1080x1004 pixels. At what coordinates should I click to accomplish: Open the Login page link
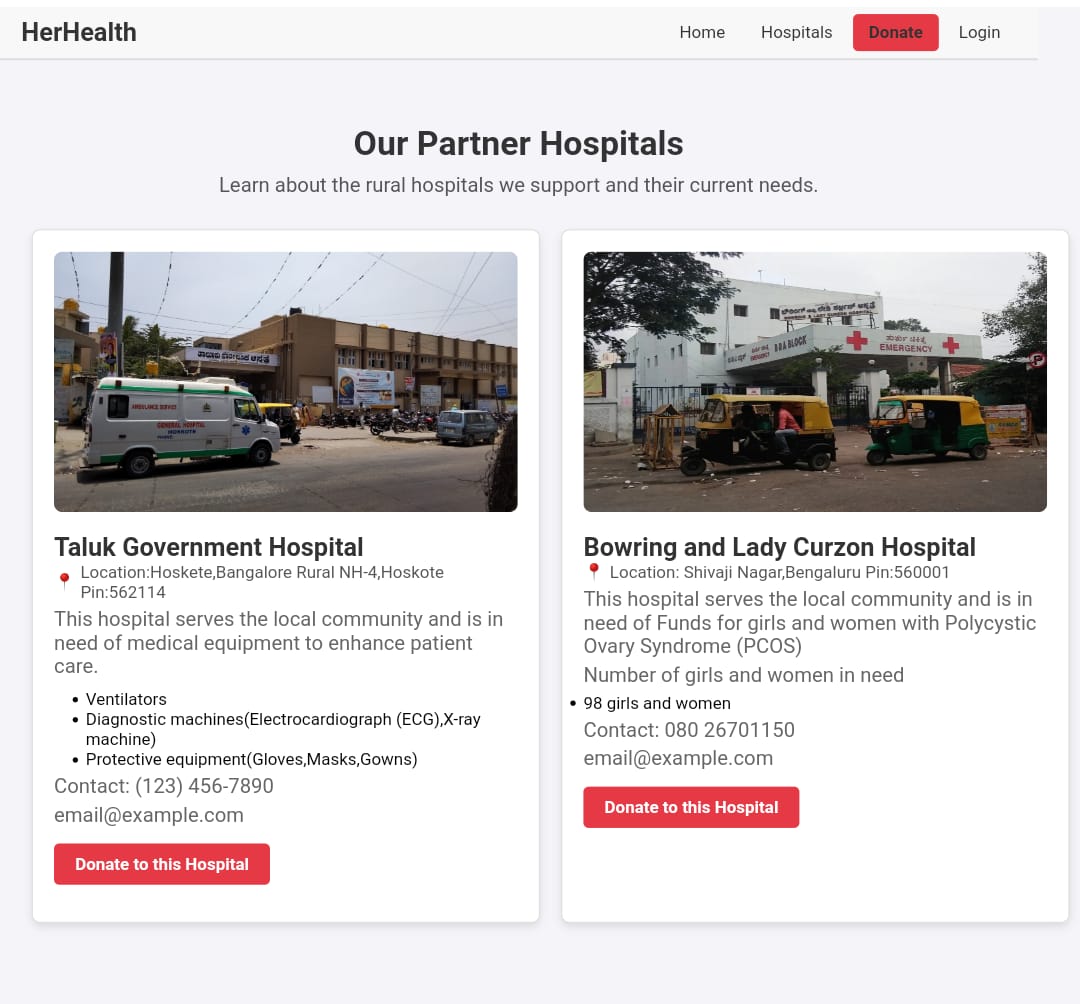tap(979, 32)
